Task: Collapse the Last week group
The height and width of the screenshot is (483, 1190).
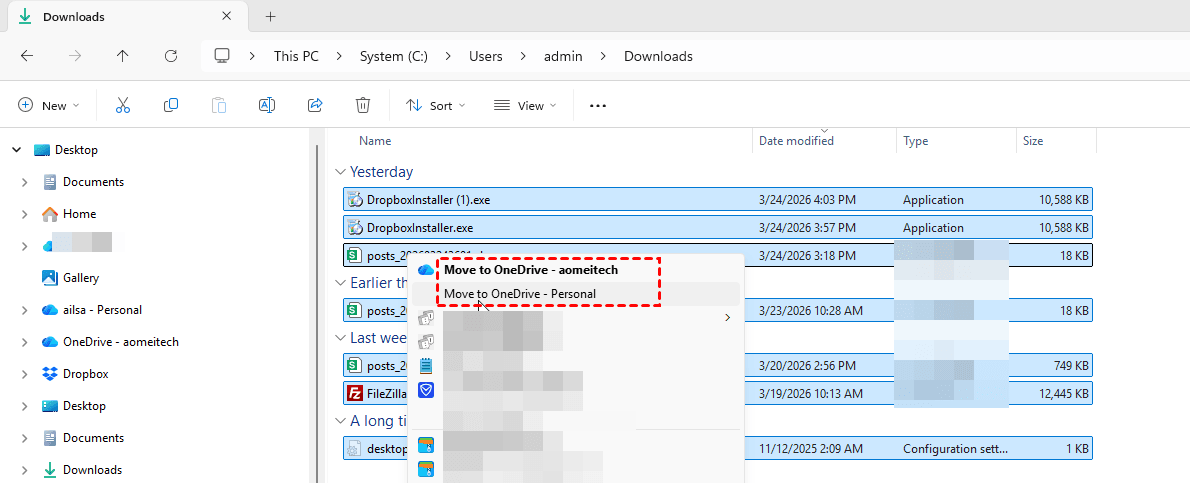Action: pos(339,338)
